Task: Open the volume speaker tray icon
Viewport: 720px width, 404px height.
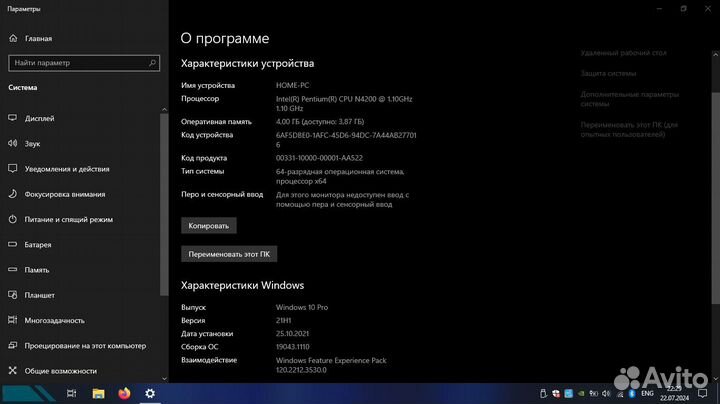Action: pyautogui.click(x=606, y=393)
